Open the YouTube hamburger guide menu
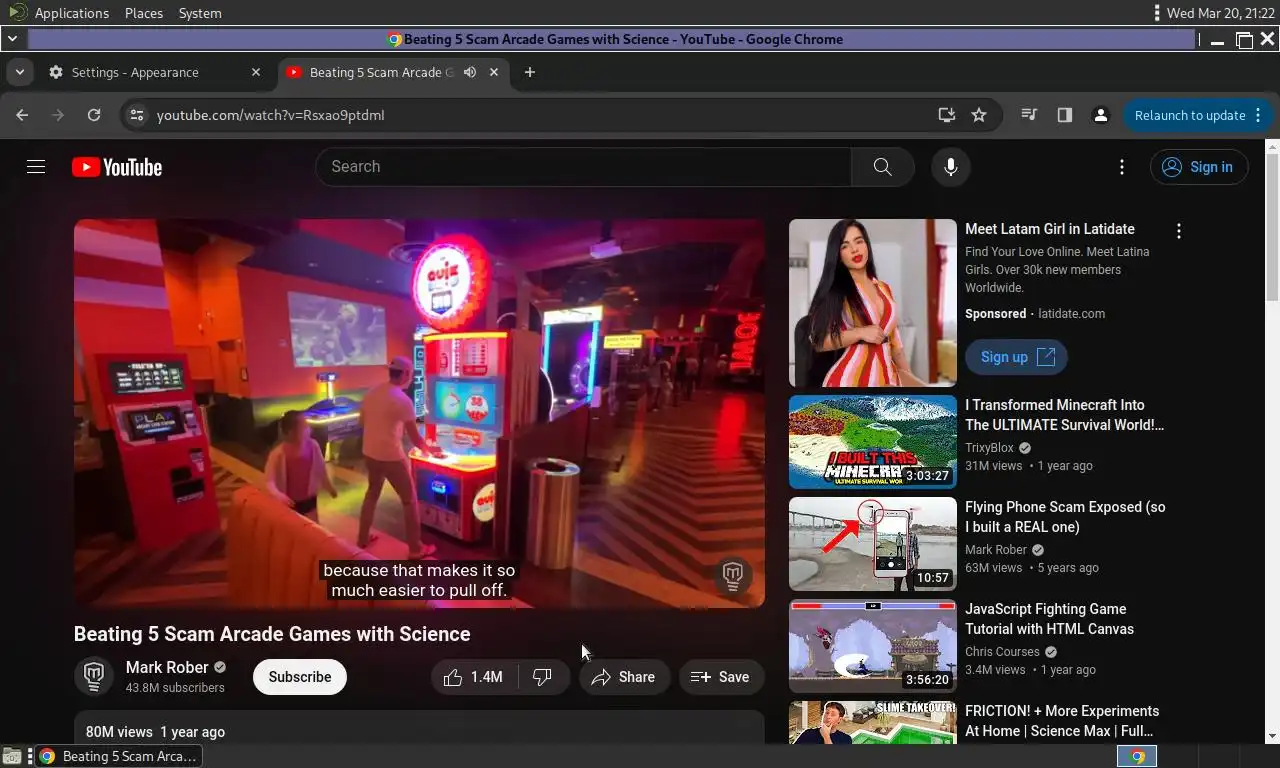The height and width of the screenshot is (768, 1280). (36, 167)
